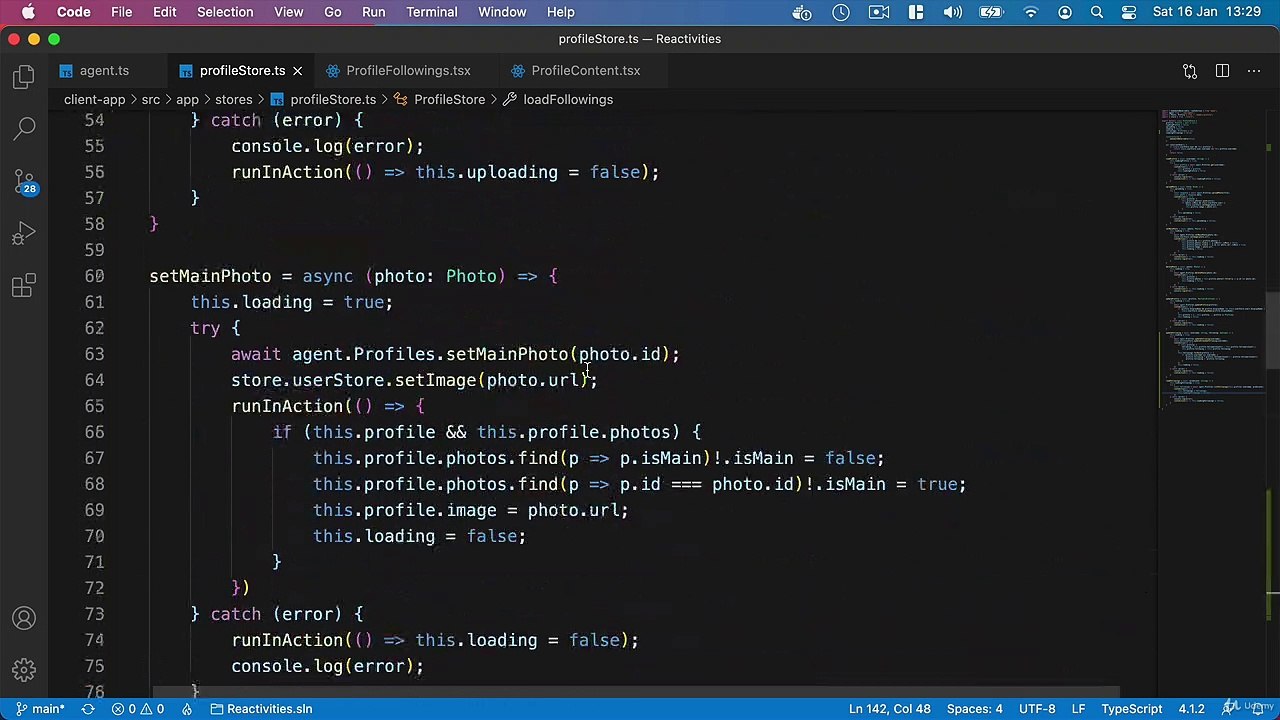Click line number 73 in the gutter
The height and width of the screenshot is (720, 1280).
click(x=94, y=614)
